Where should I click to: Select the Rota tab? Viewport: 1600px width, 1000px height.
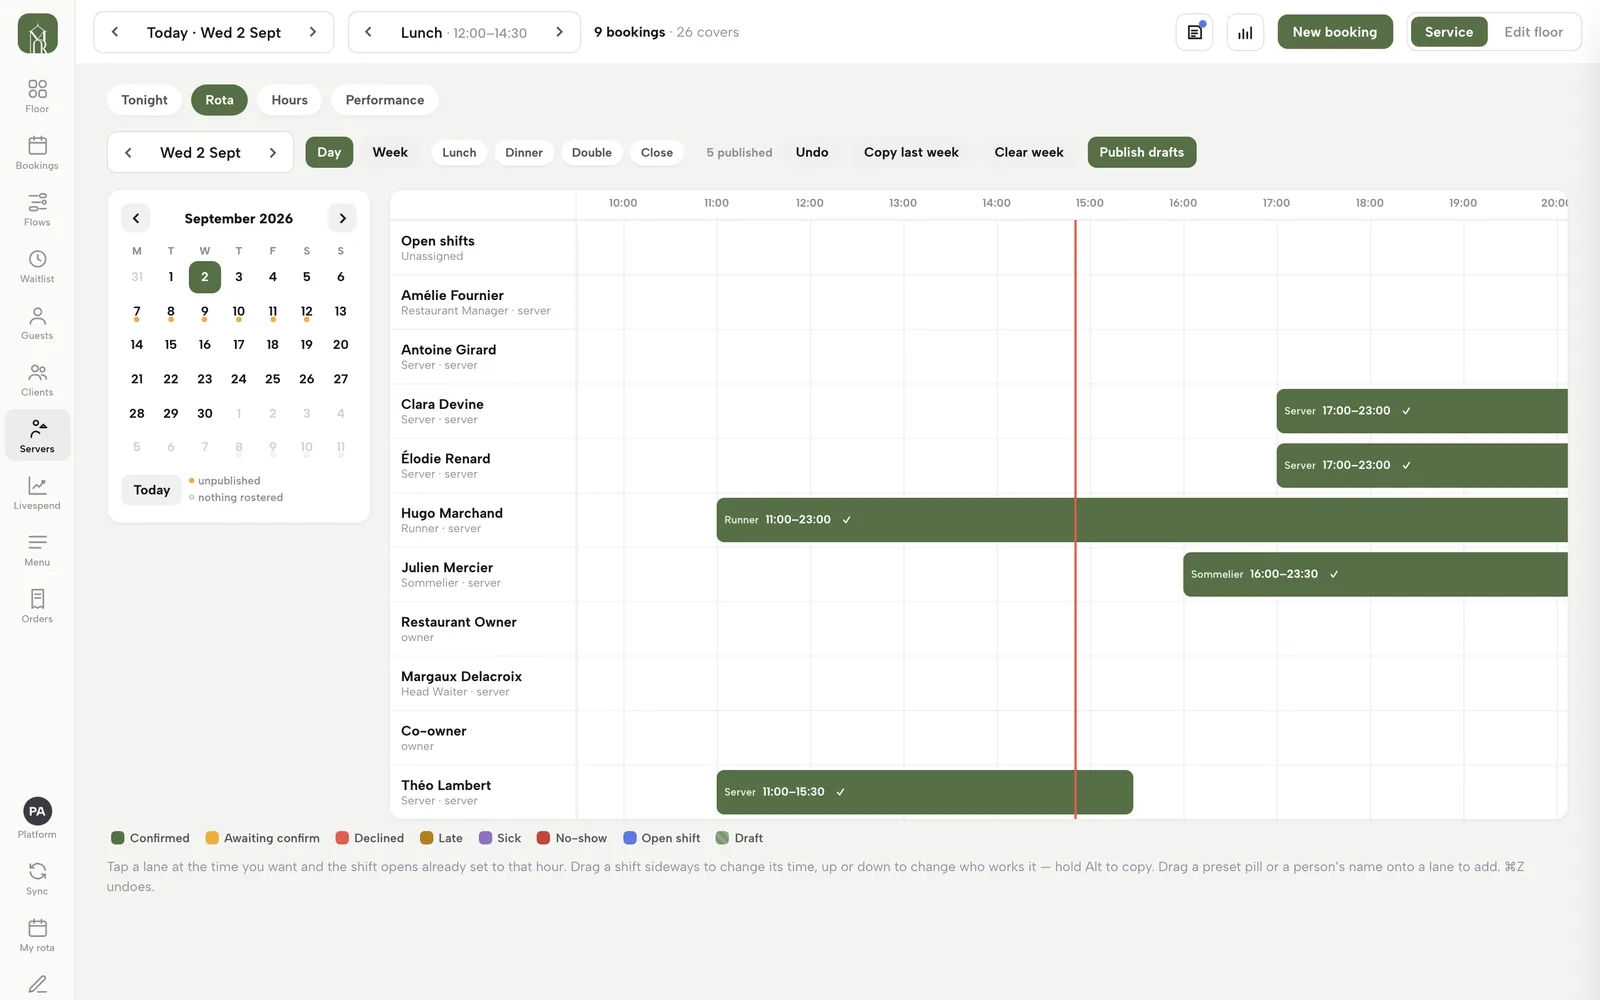click(219, 100)
